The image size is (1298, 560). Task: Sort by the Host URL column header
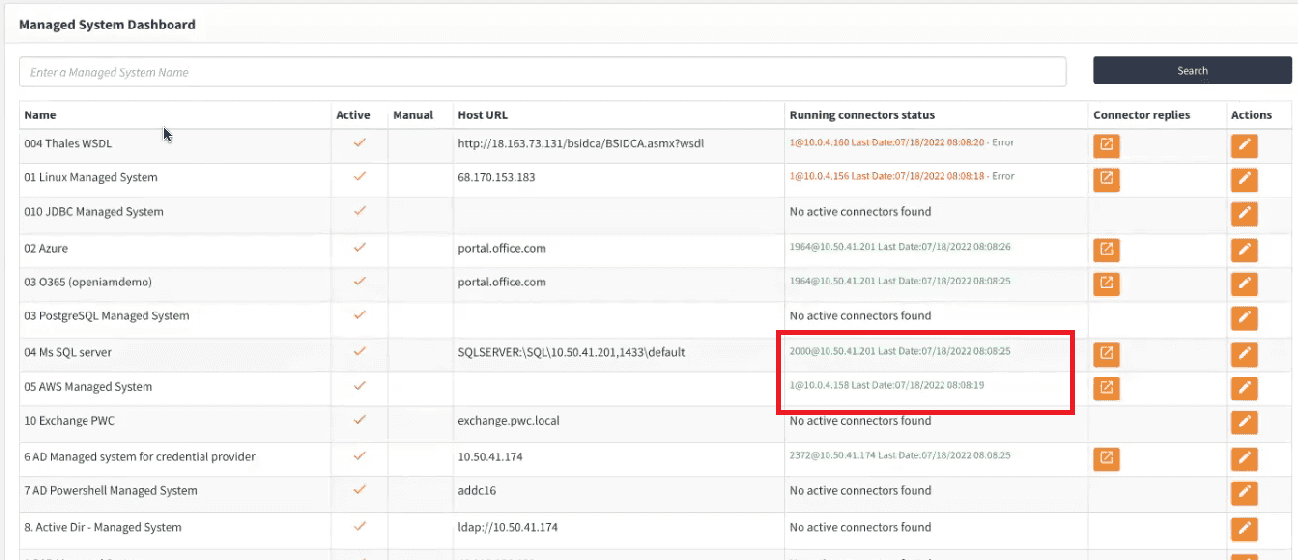[482, 115]
